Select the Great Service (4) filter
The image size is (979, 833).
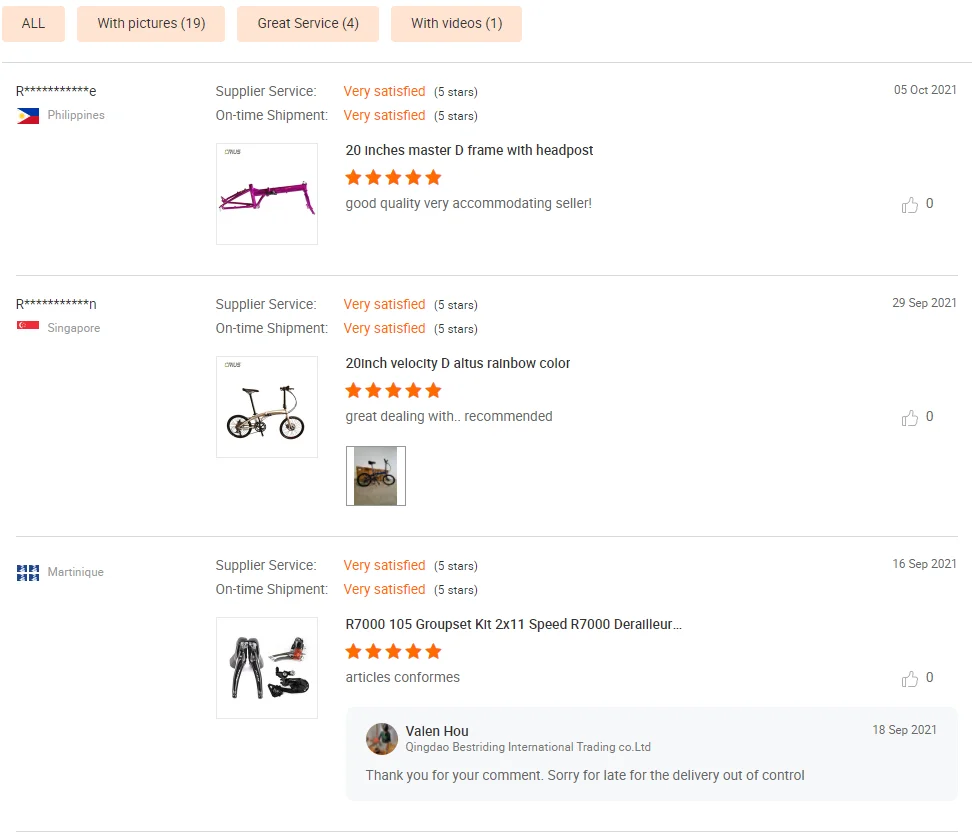(x=308, y=24)
